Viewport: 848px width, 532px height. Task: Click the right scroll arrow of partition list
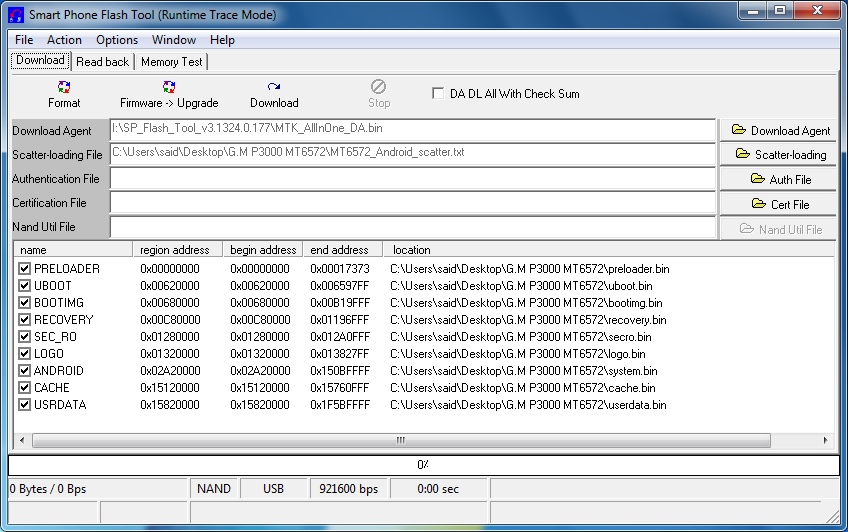pos(825,440)
